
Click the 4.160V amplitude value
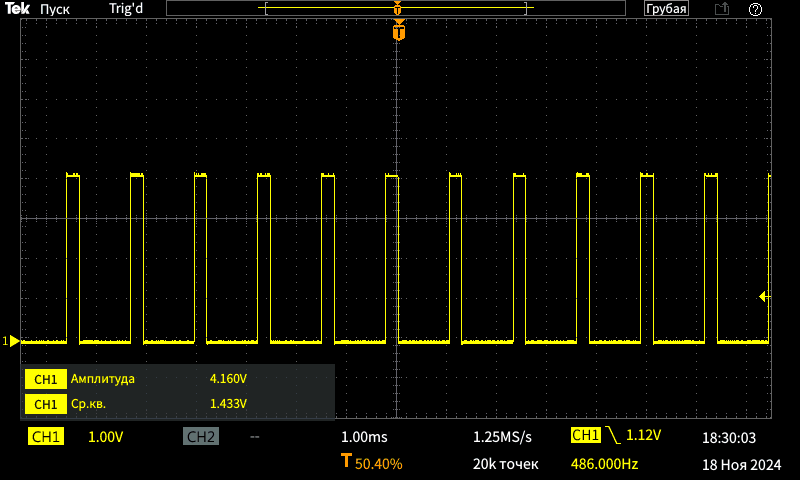pos(228,378)
